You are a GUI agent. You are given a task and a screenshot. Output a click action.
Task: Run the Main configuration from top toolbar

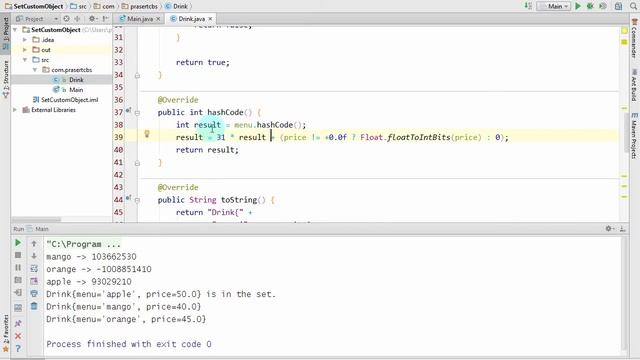pyautogui.click(x=578, y=6)
